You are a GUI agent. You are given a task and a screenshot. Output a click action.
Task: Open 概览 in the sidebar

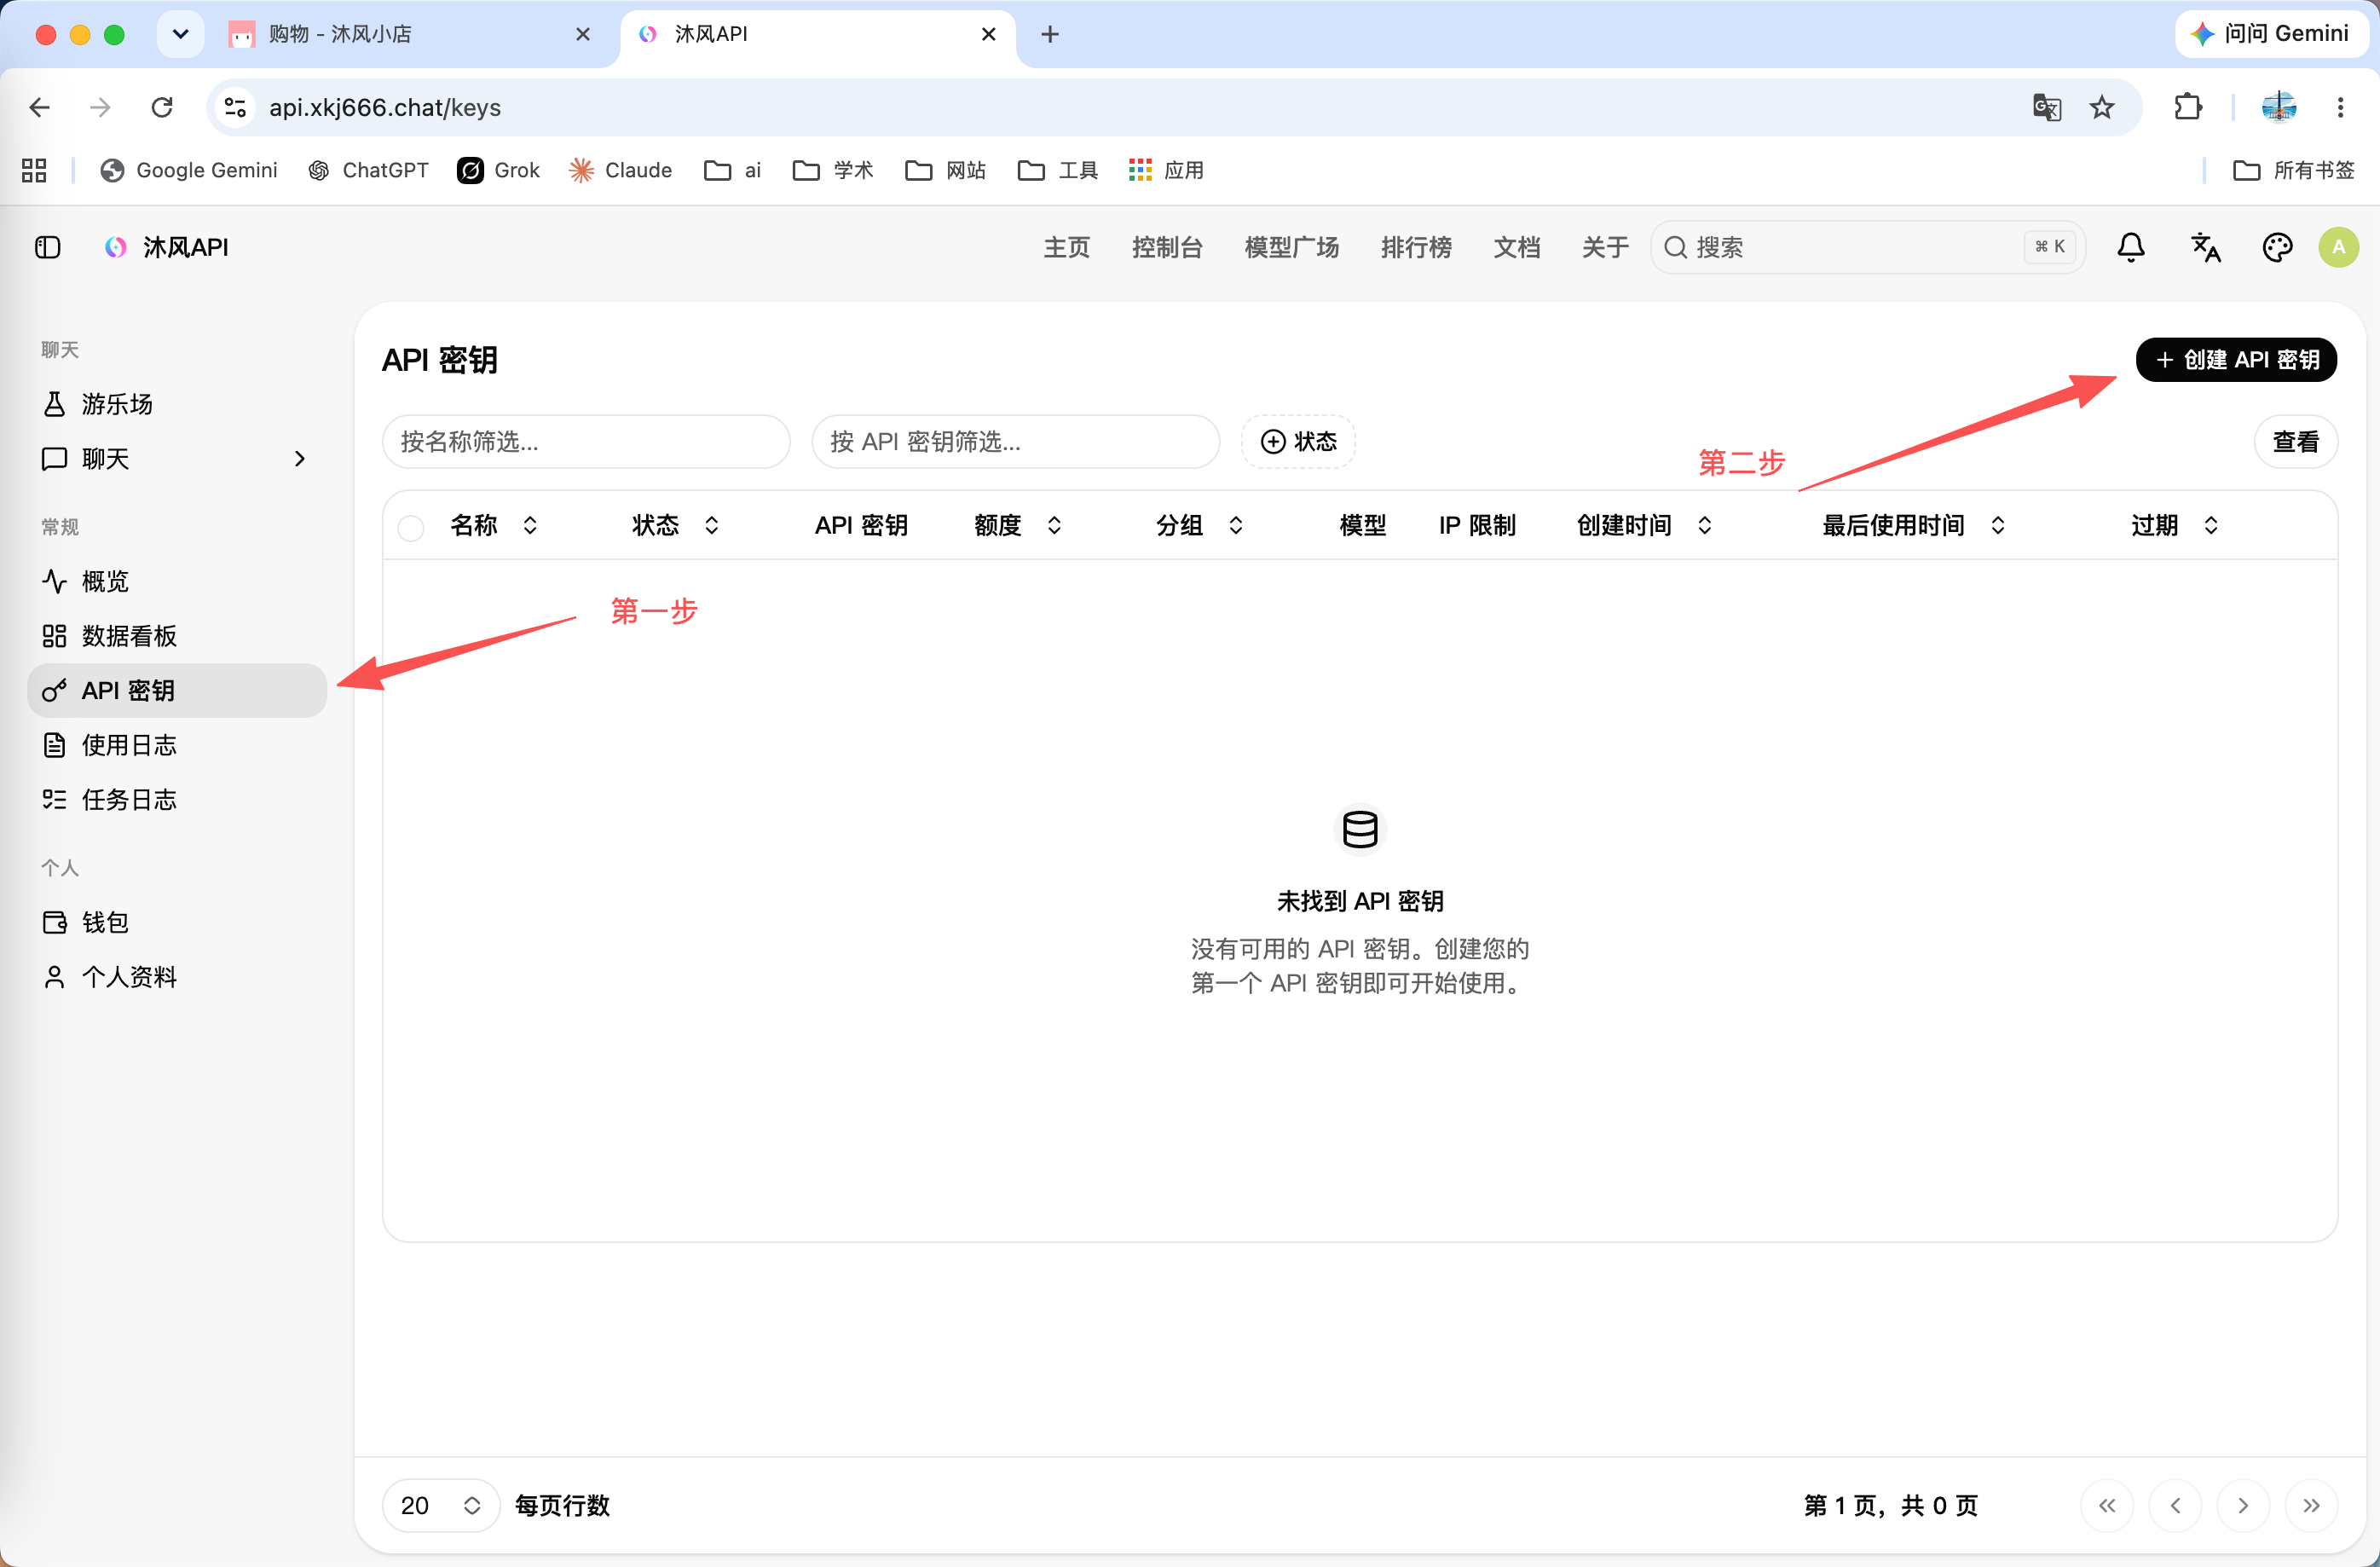[x=177, y=581]
